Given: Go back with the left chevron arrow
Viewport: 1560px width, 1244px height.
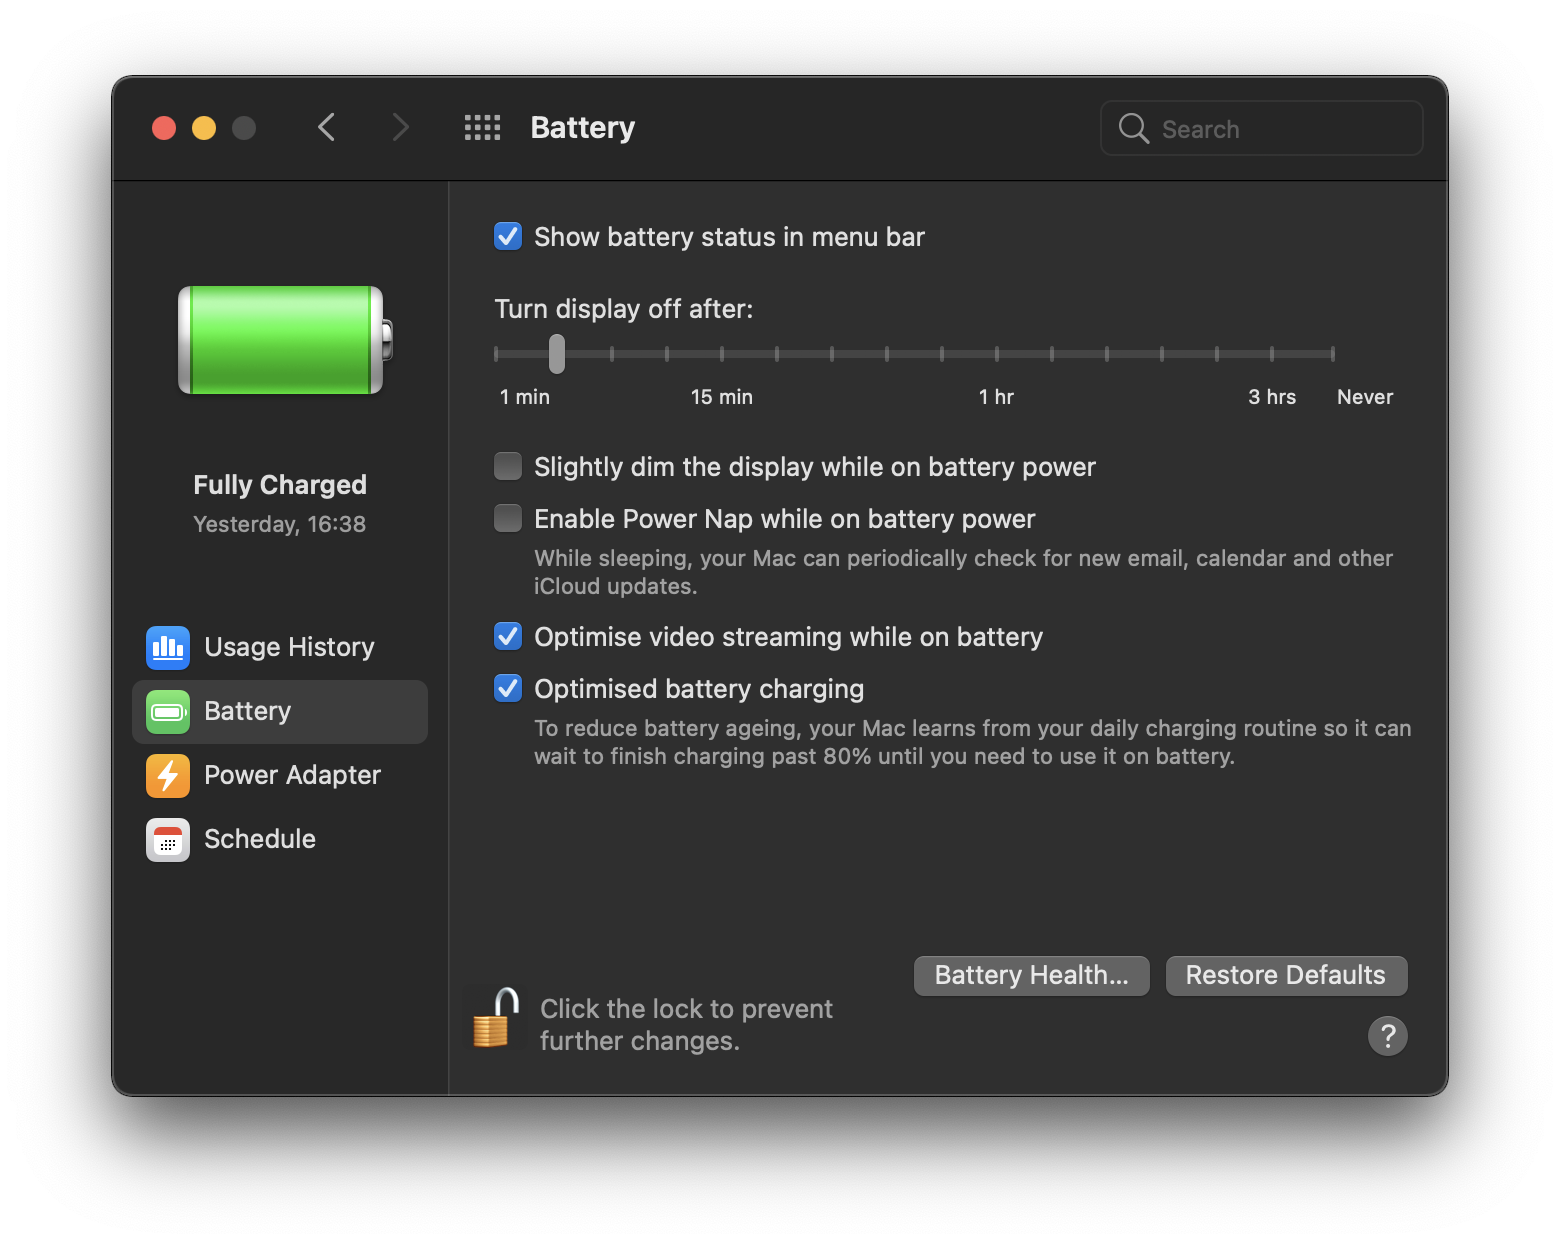Looking at the screenshot, I should click(x=326, y=128).
